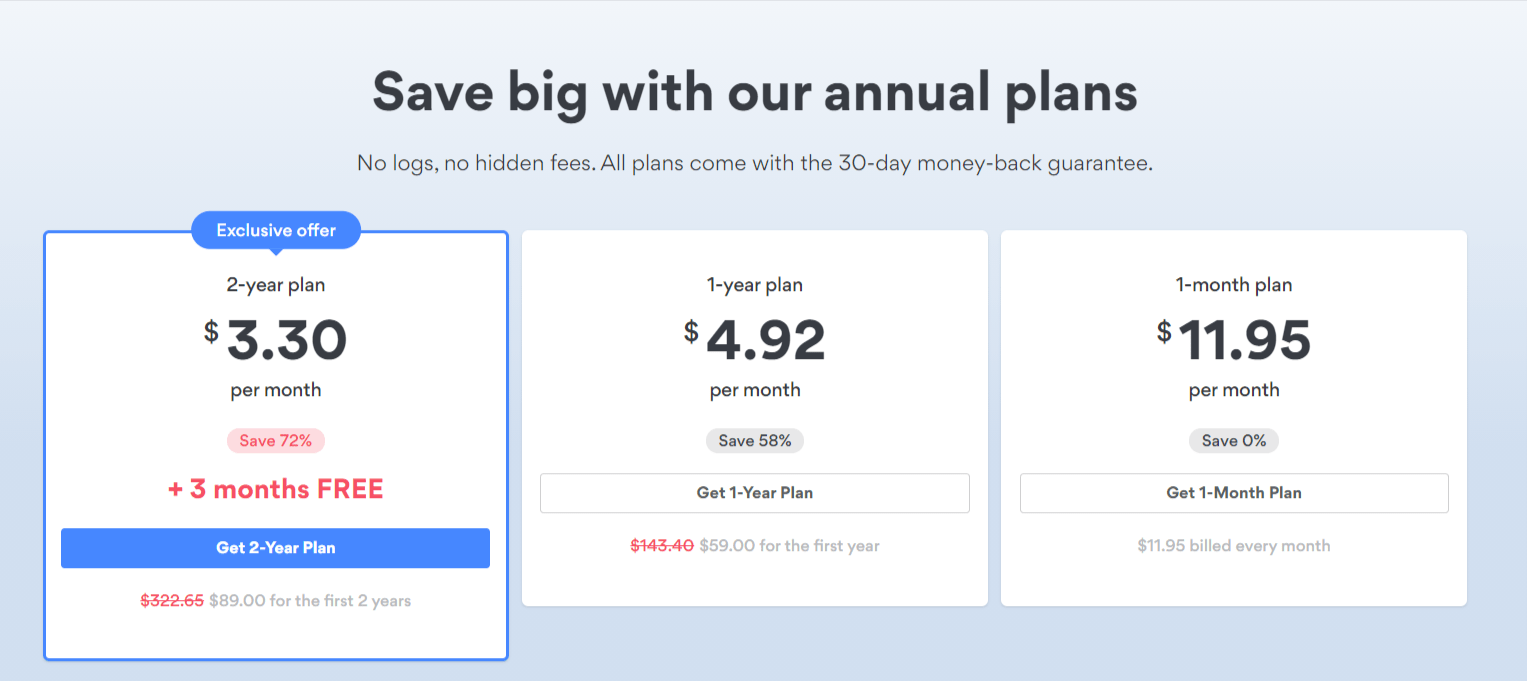
Task: Click the Get 1-Year Plan button
Action: 755,493
